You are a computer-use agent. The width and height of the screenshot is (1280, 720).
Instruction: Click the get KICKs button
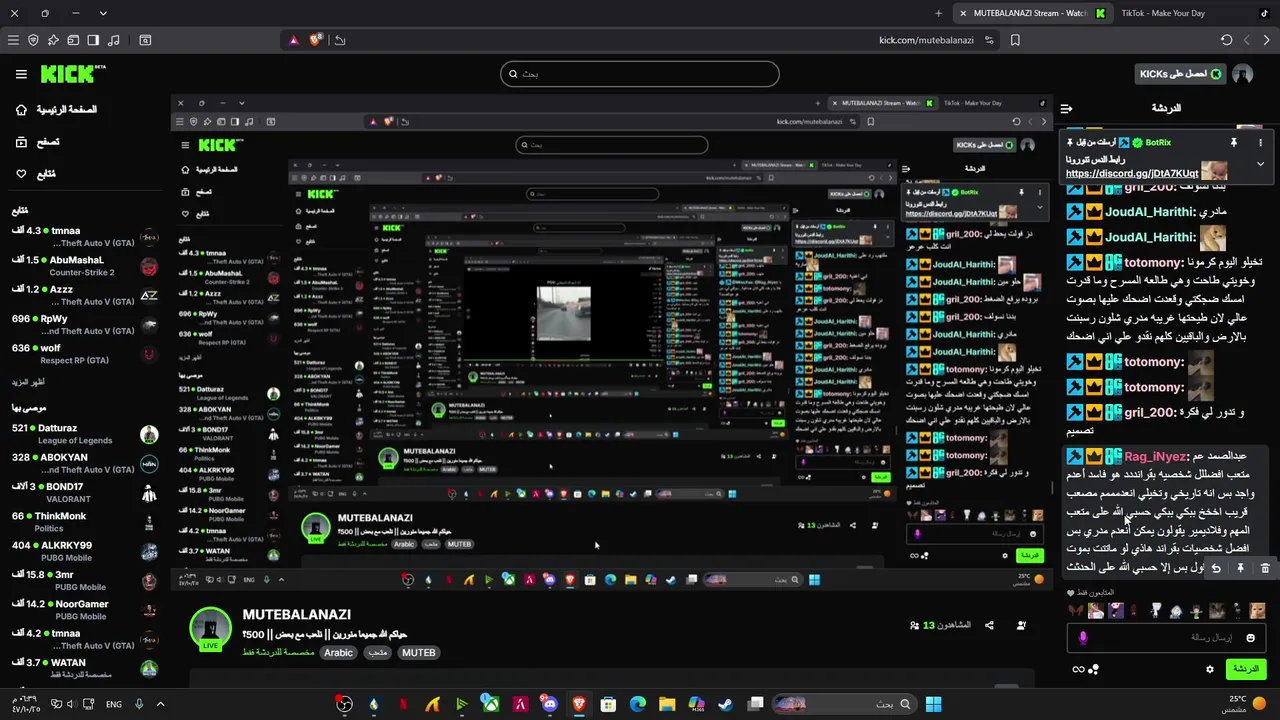[1181, 74]
